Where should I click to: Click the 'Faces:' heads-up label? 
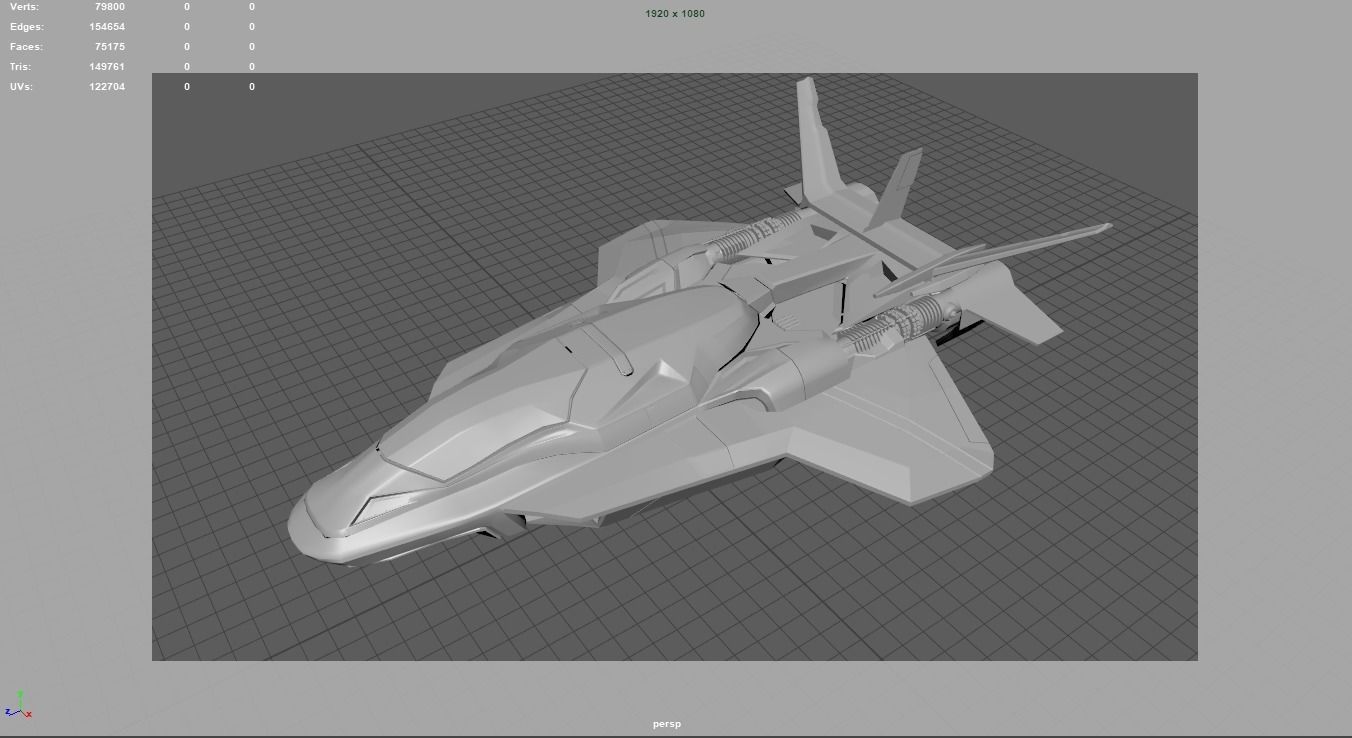26,47
